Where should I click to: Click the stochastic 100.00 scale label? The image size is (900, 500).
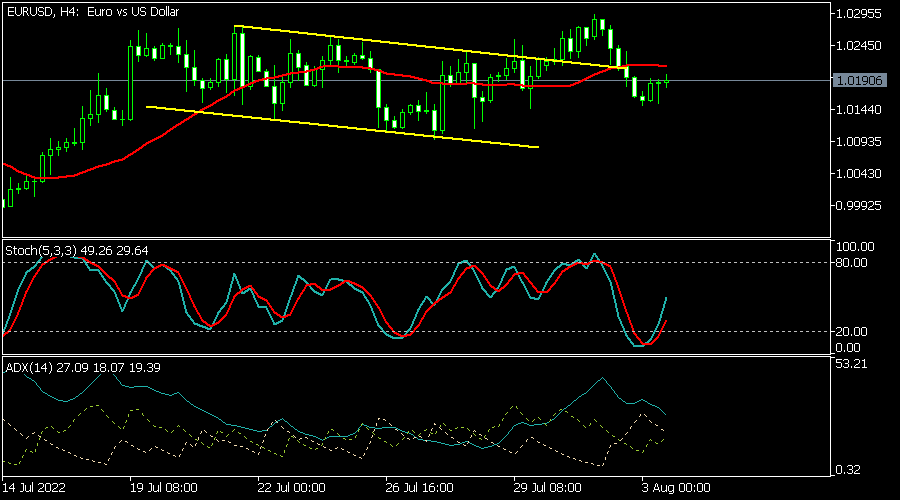pyautogui.click(x=855, y=247)
